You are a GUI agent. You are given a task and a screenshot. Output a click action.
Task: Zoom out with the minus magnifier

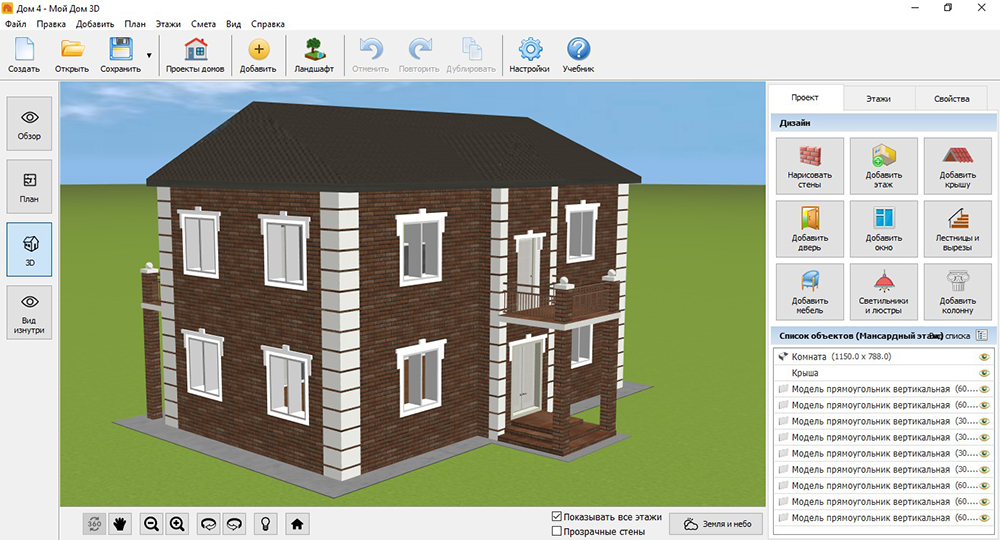coord(151,524)
